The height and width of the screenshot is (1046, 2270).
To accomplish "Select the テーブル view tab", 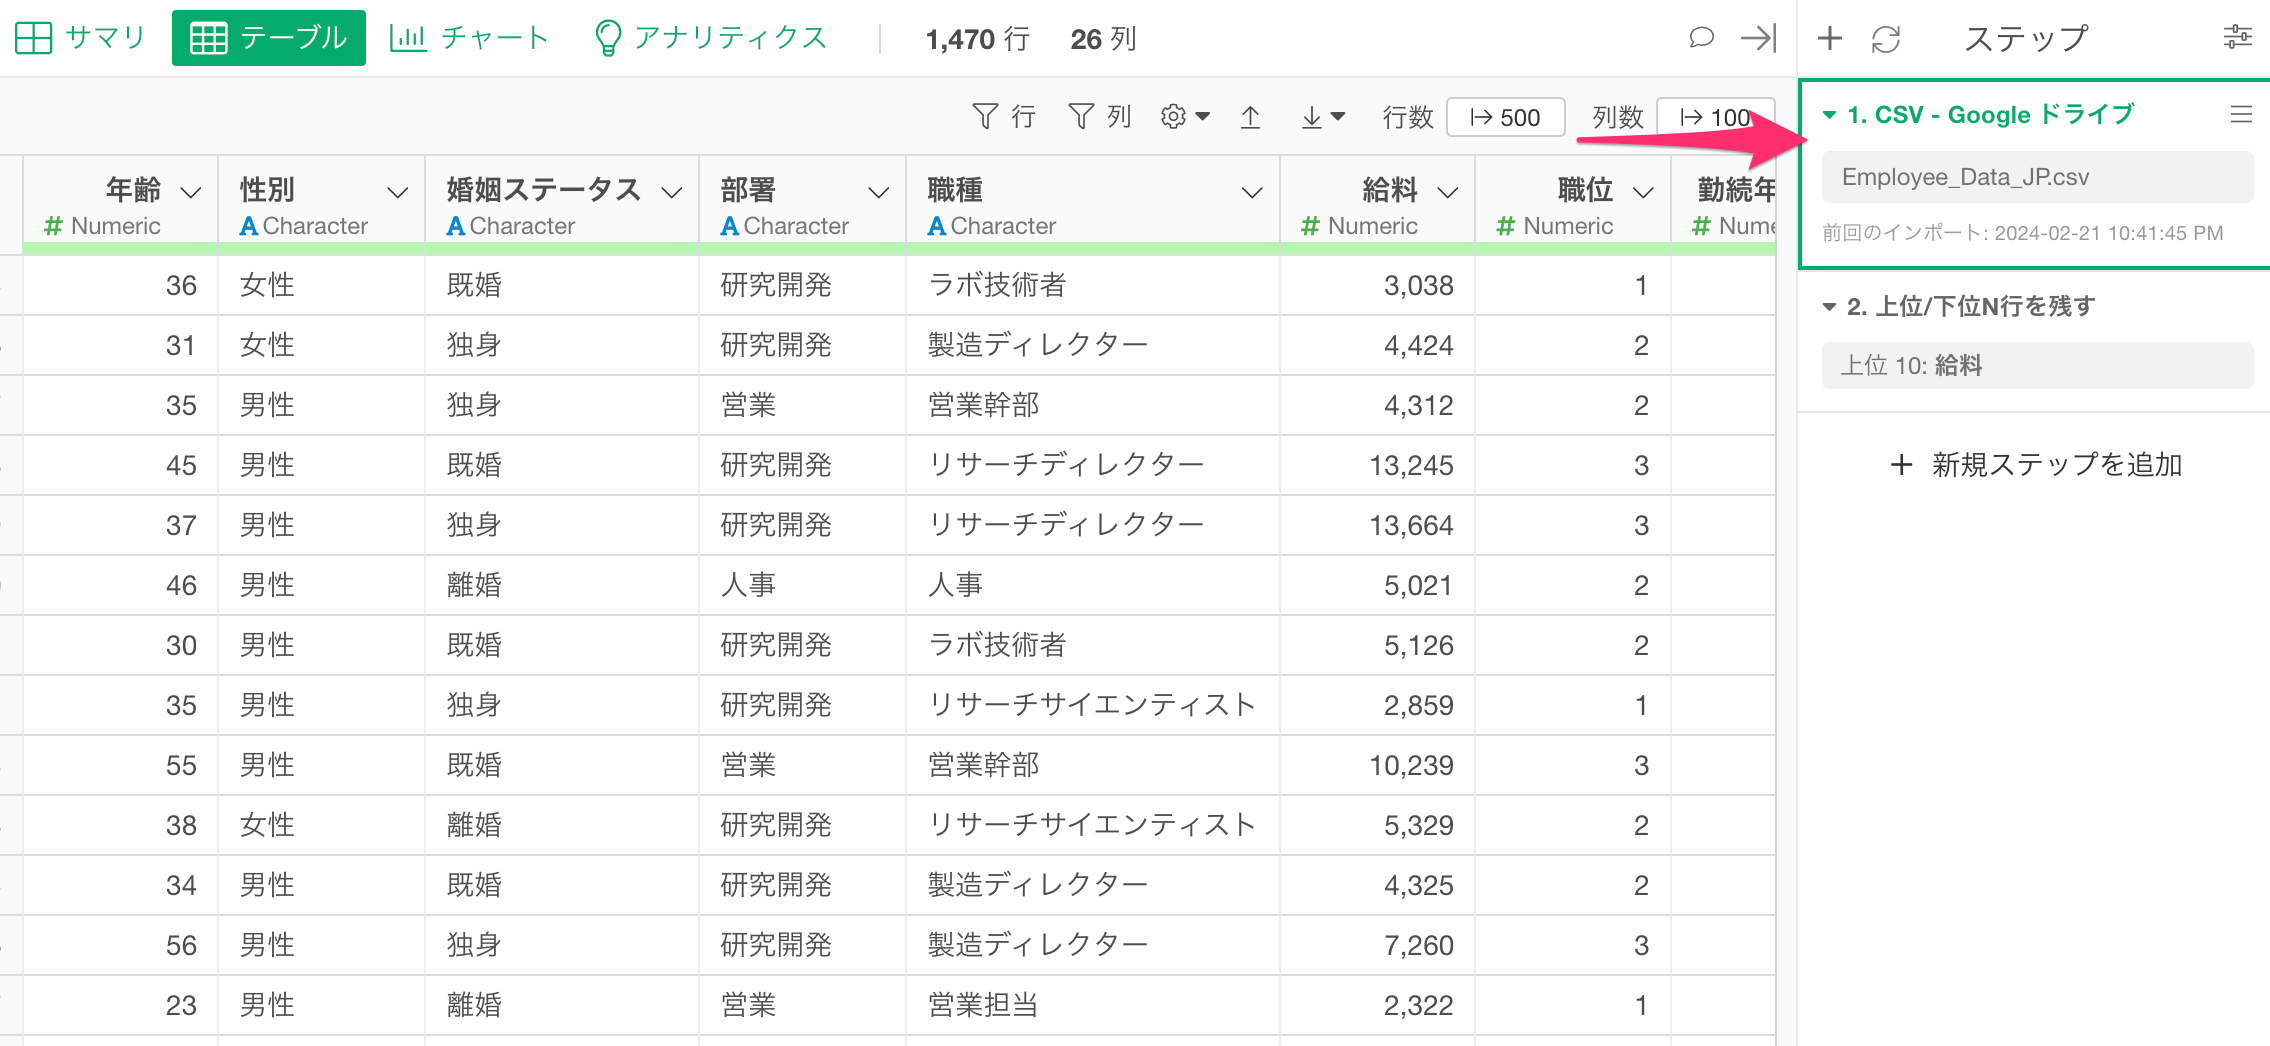I will click(268, 38).
